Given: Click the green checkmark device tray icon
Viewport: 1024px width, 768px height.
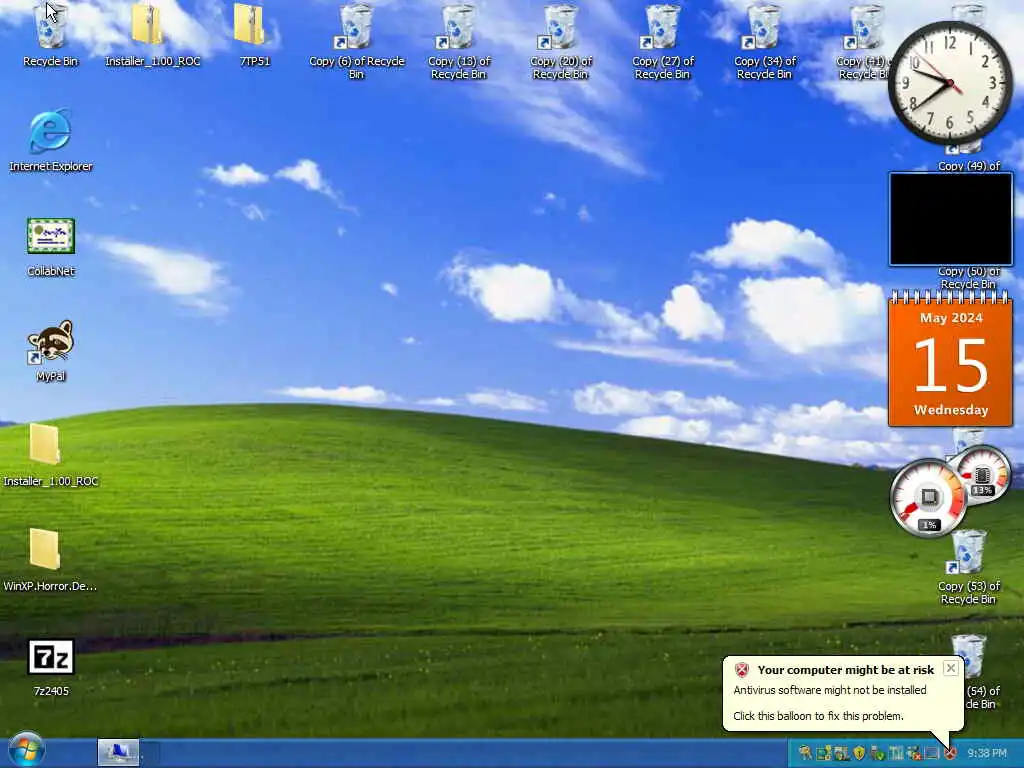Looking at the screenshot, I should 878,754.
